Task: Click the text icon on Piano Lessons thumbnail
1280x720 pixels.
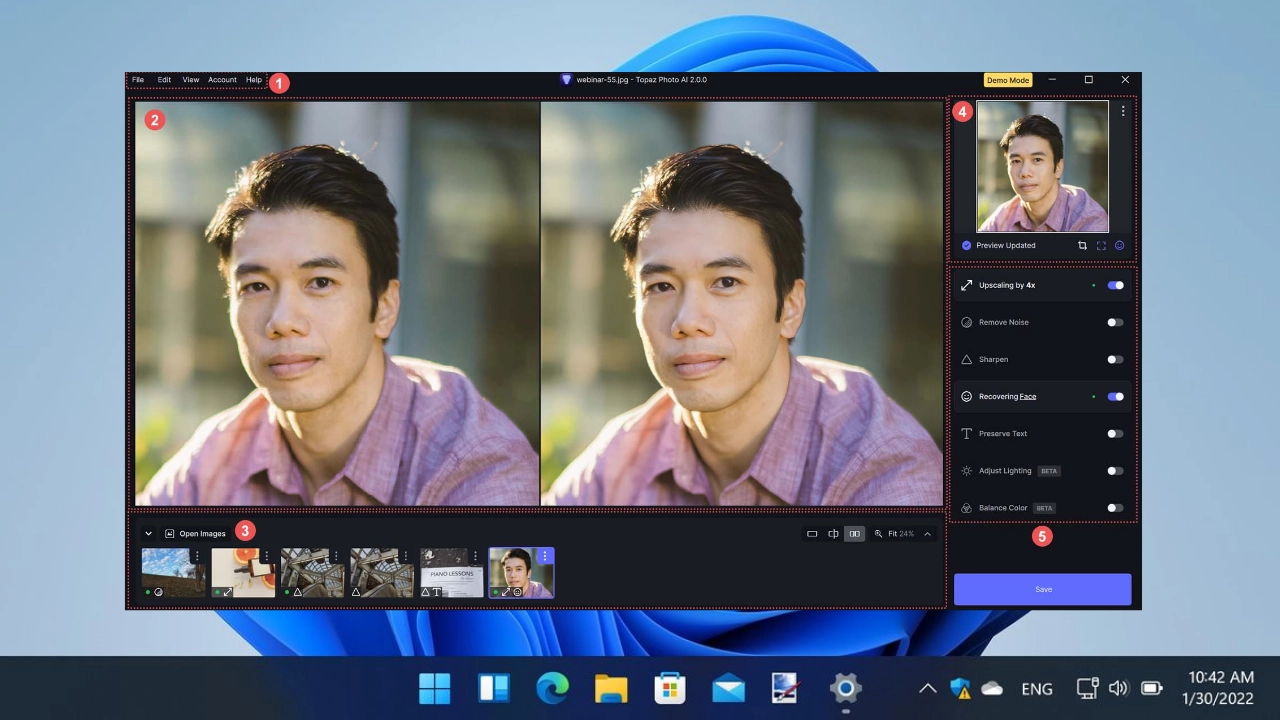Action: [x=437, y=592]
